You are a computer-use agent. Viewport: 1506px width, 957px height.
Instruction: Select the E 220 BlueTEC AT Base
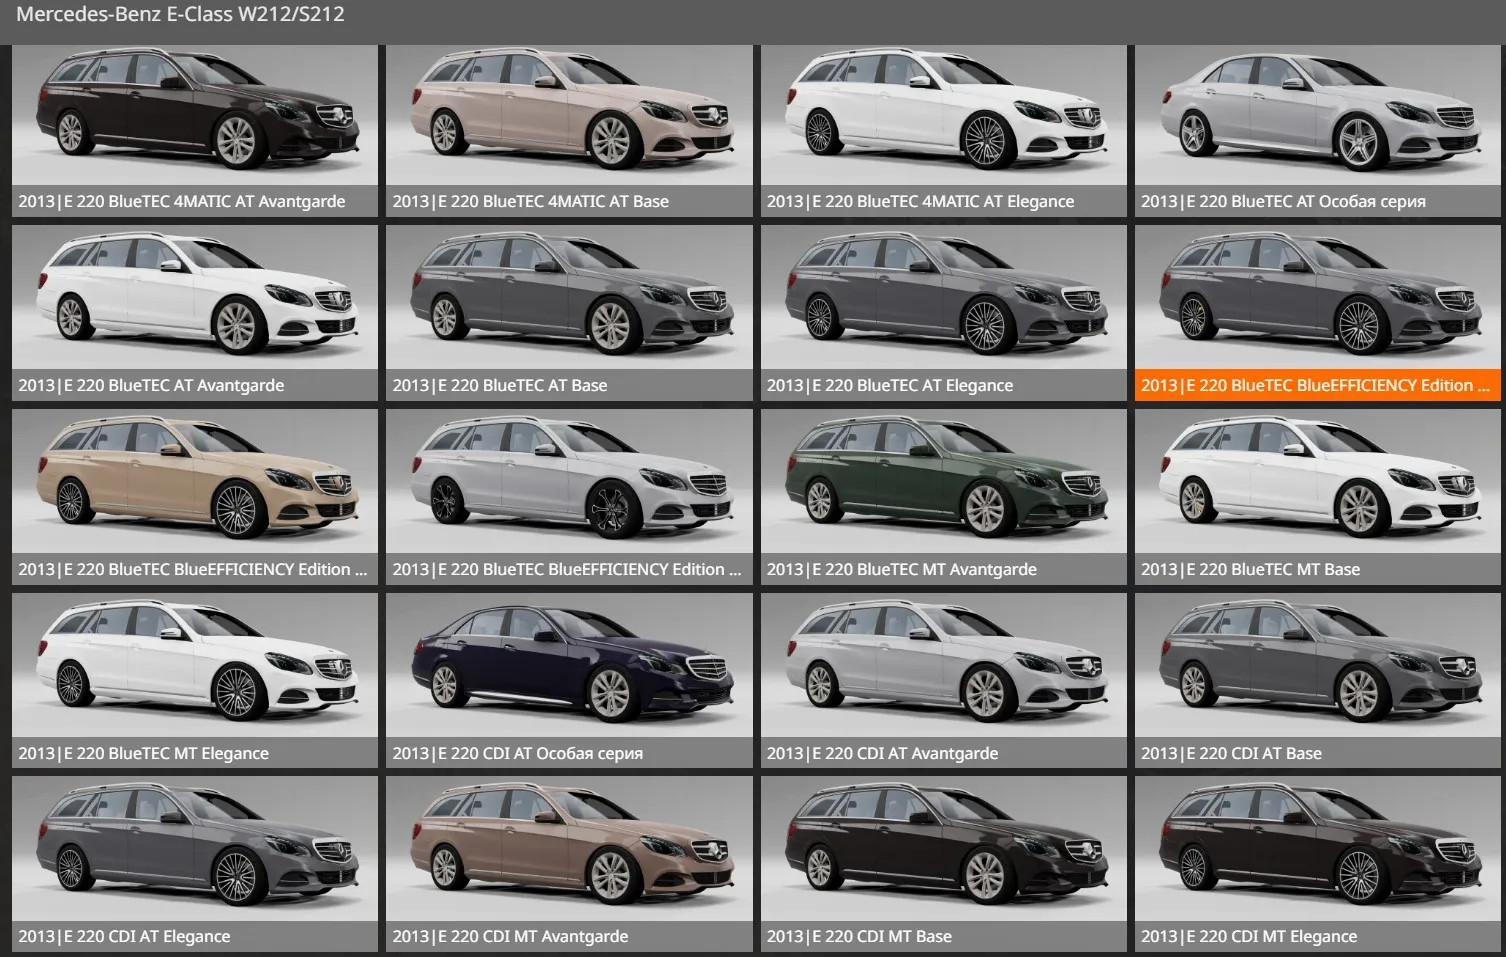569,313
